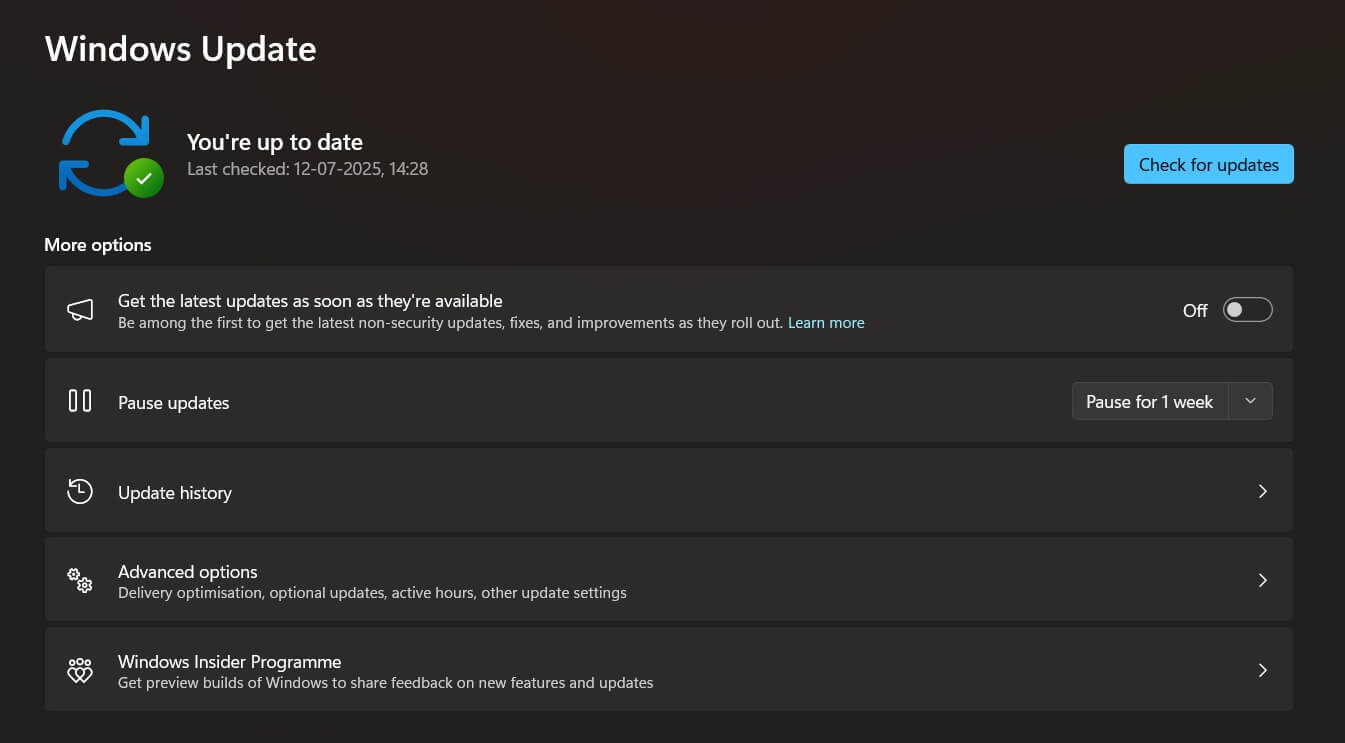The image size is (1345, 743).
Task: Open Windows Insider Programme via its chevron
Action: pos(1262,670)
